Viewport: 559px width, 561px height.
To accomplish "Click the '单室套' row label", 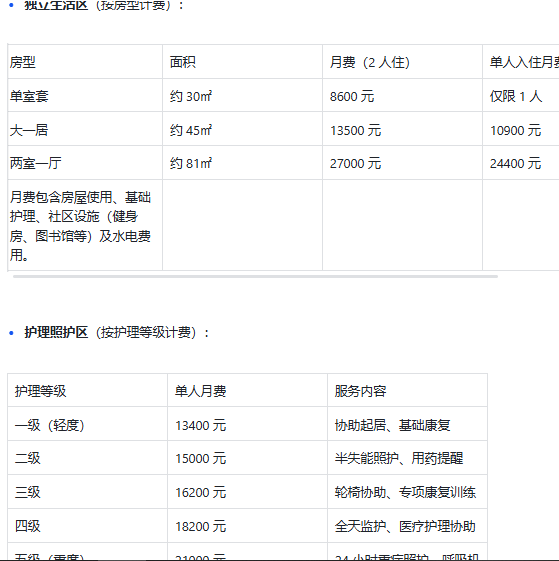I will [x=85, y=96].
